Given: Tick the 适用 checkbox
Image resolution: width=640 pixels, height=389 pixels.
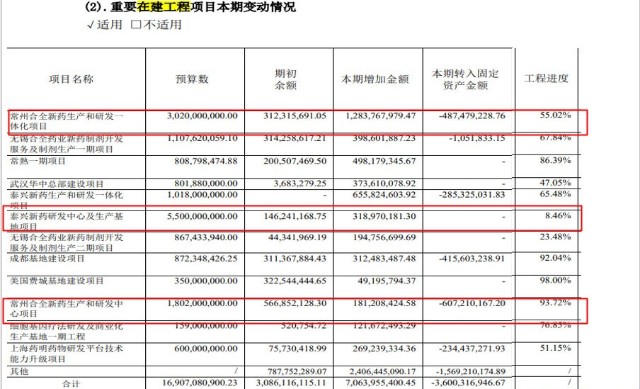Looking at the screenshot, I should coord(91,25).
